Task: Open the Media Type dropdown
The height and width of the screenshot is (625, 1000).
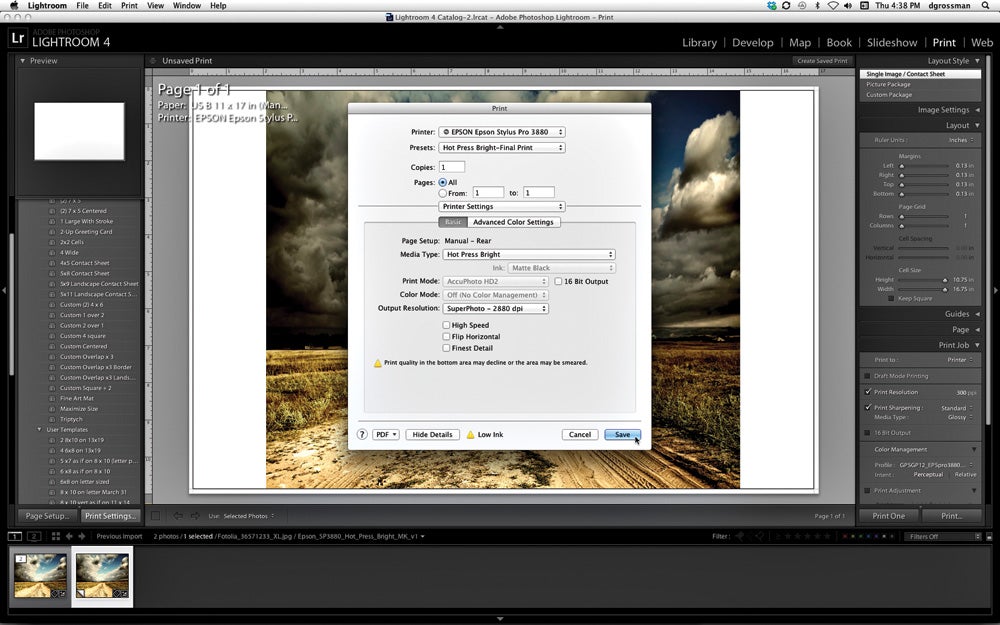Action: 529,254
